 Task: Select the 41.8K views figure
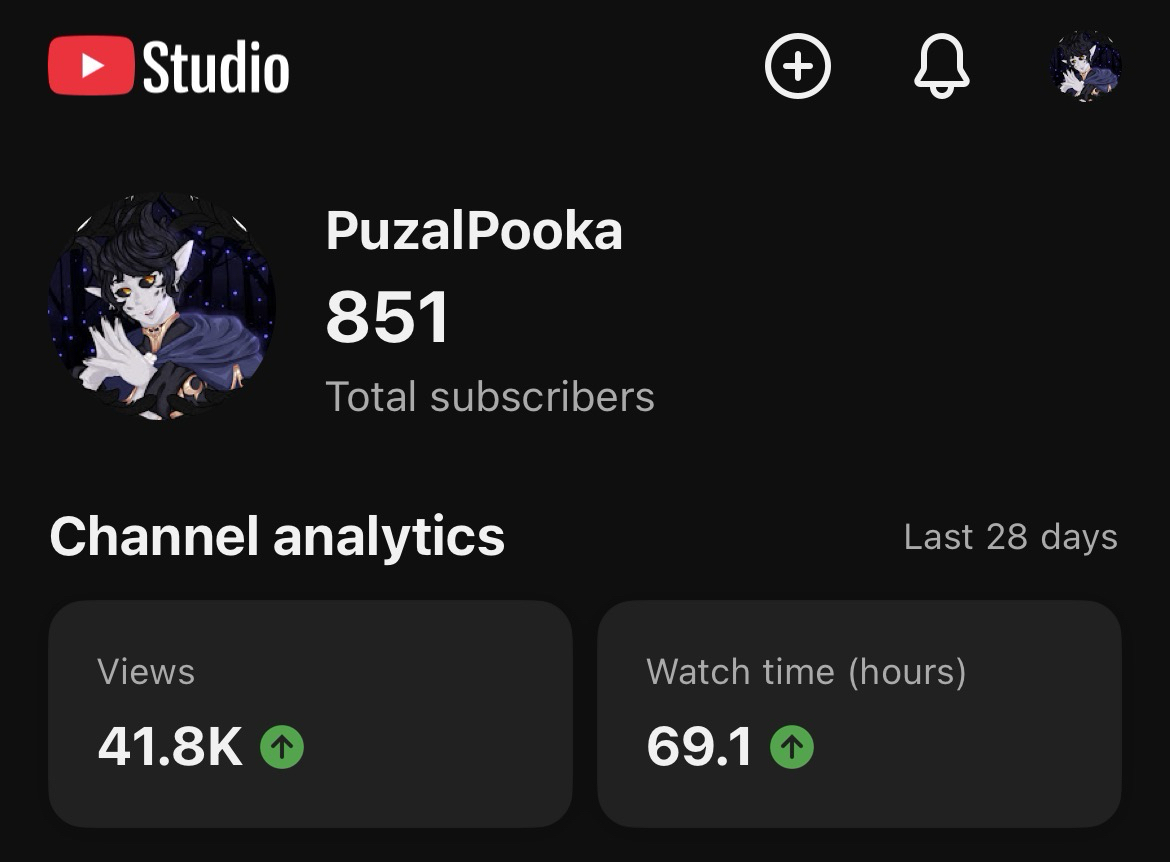point(170,747)
